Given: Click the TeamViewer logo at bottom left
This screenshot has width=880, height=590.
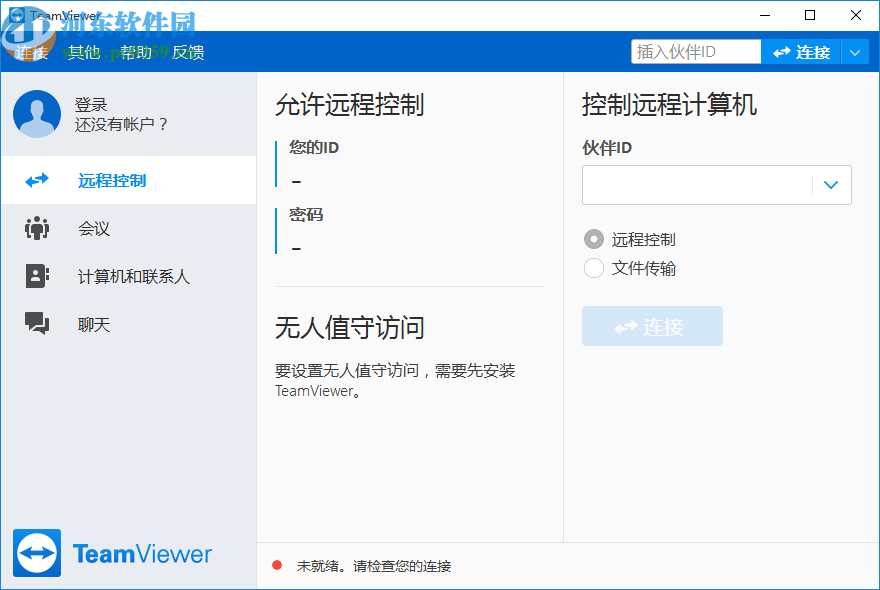Looking at the screenshot, I should pyautogui.click(x=112, y=554).
